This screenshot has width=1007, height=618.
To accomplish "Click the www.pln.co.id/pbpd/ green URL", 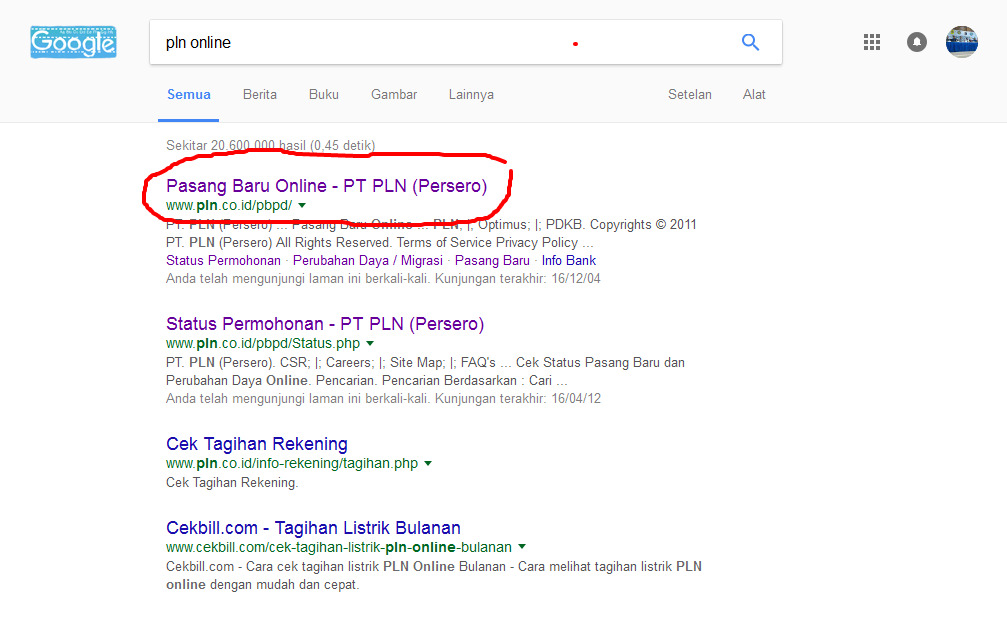I will [x=229, y=206].
